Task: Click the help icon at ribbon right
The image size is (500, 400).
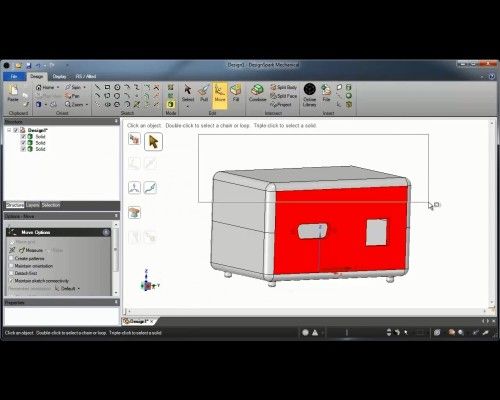Action: (x=492, y=76)
